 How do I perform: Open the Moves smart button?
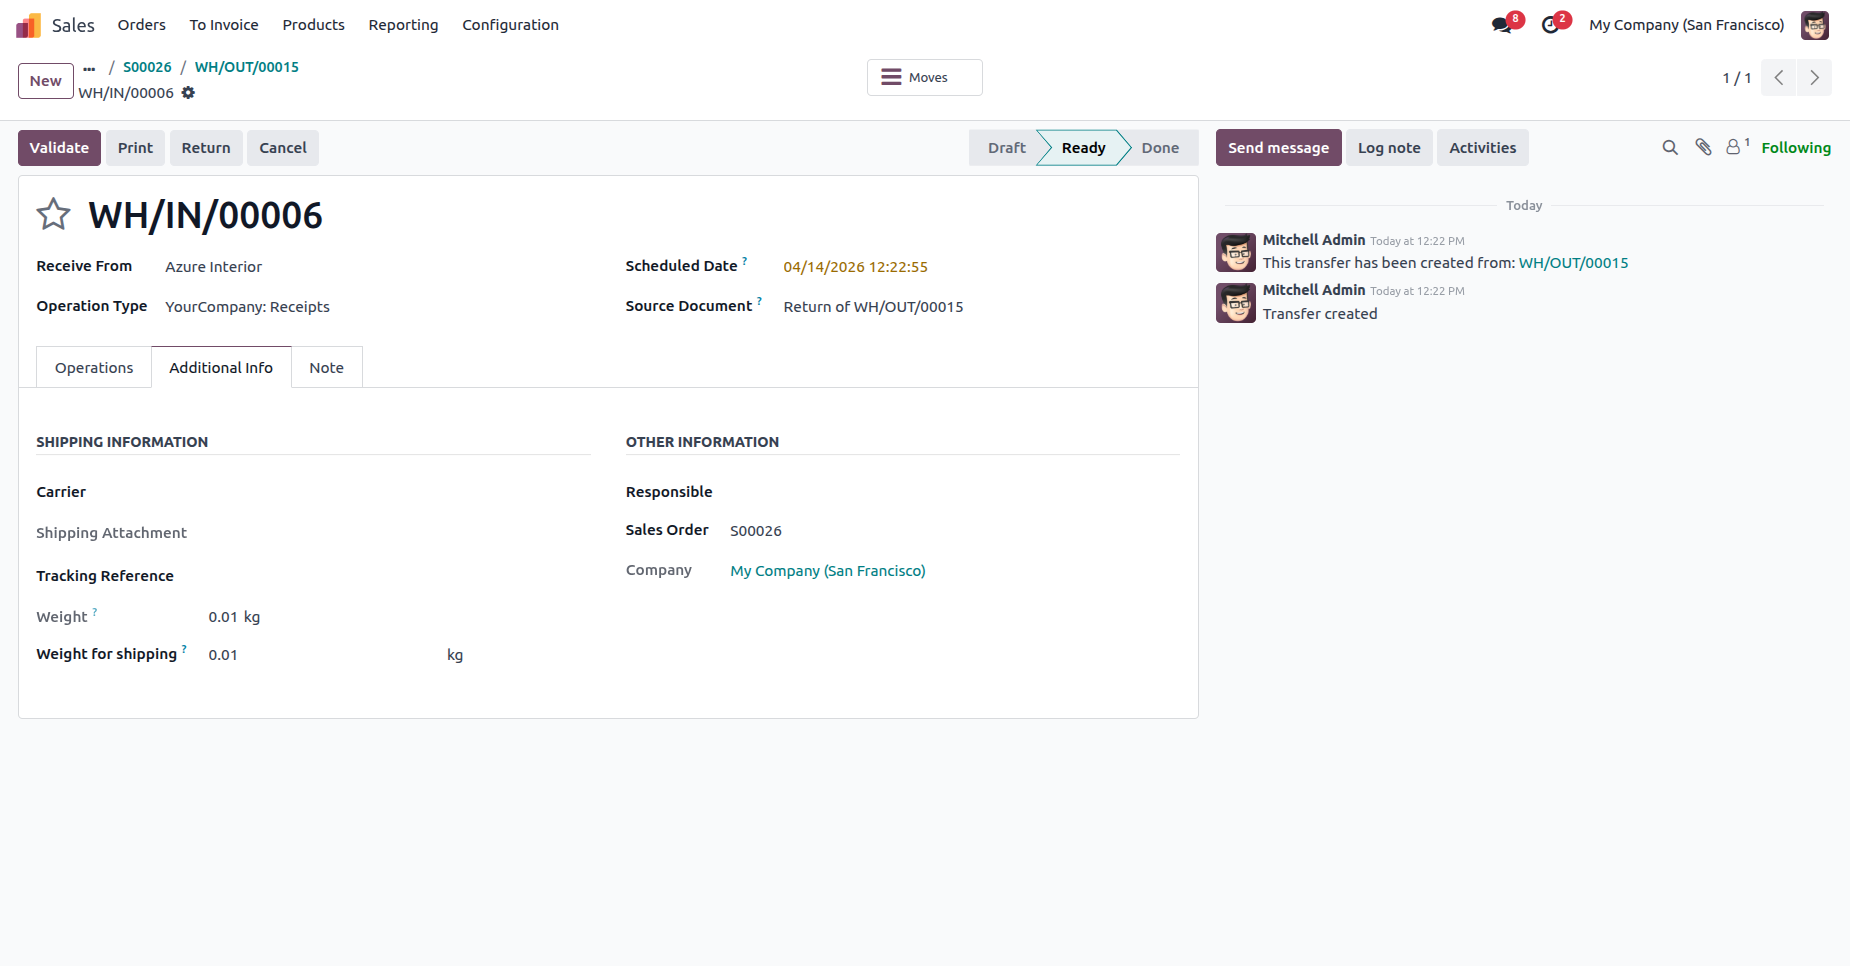(924, 78)
